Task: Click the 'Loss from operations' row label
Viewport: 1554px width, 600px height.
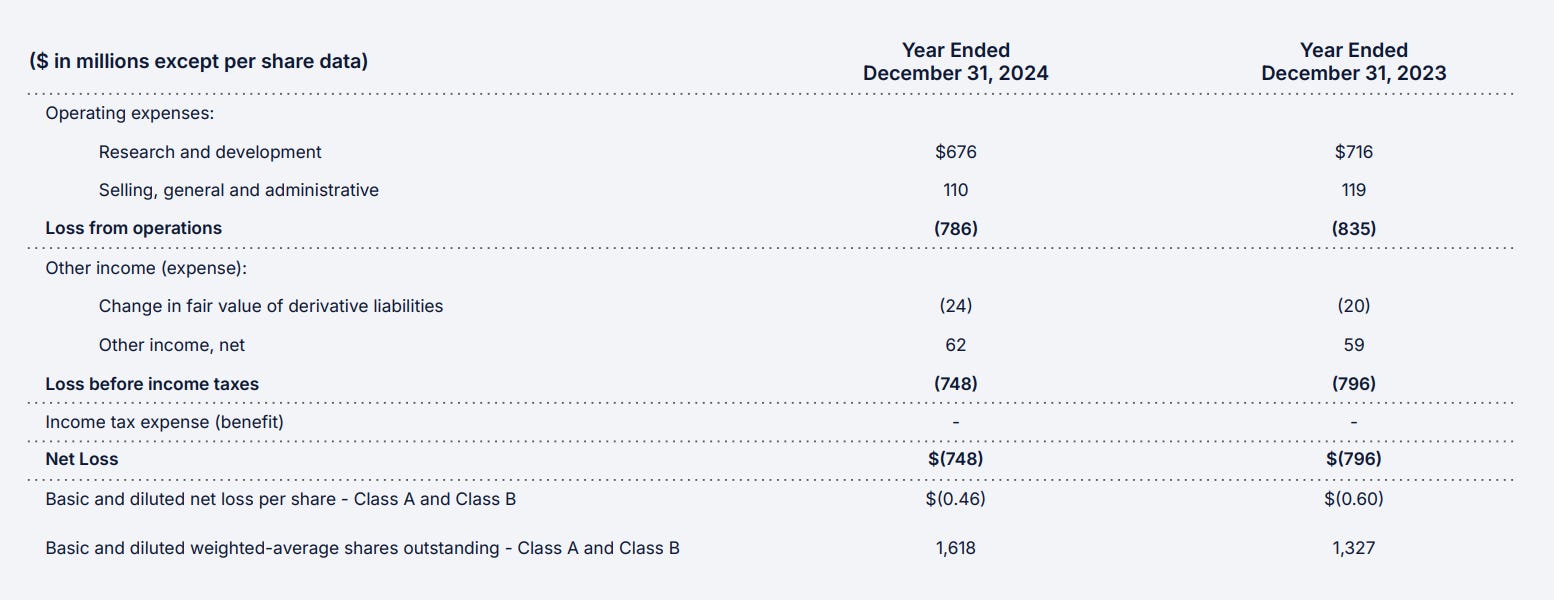Action: [133, 228]
